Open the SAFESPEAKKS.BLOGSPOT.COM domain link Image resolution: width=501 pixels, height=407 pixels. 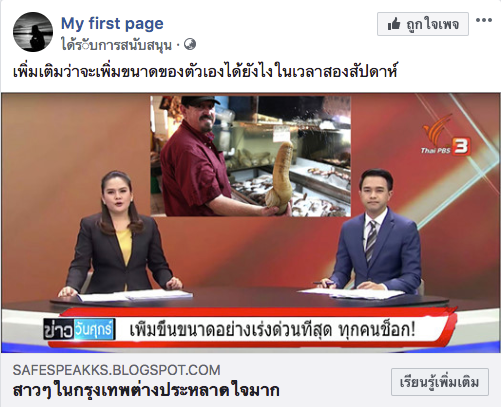tap(116, 370)
